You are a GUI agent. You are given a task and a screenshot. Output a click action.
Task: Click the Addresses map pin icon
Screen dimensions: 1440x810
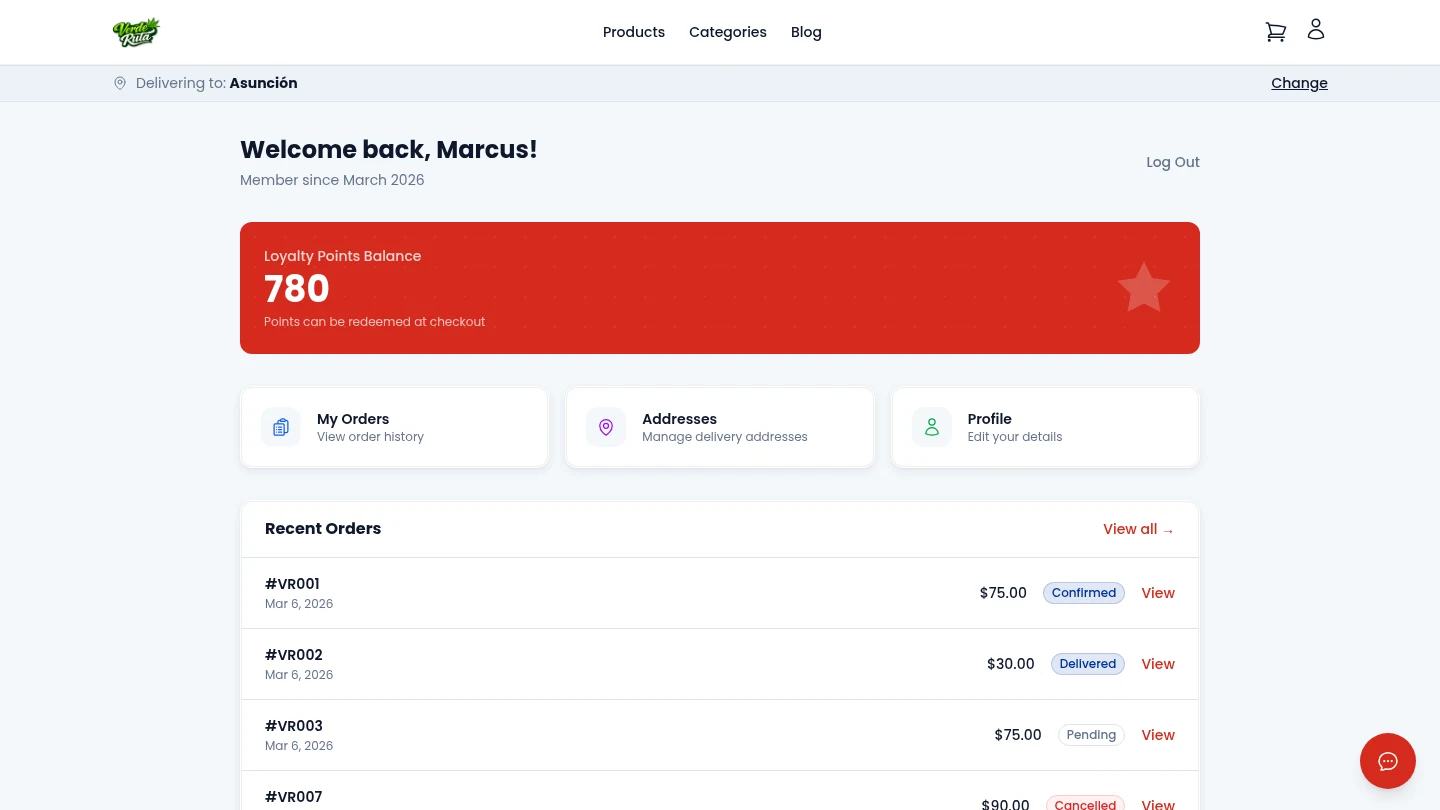click(606, 427)
